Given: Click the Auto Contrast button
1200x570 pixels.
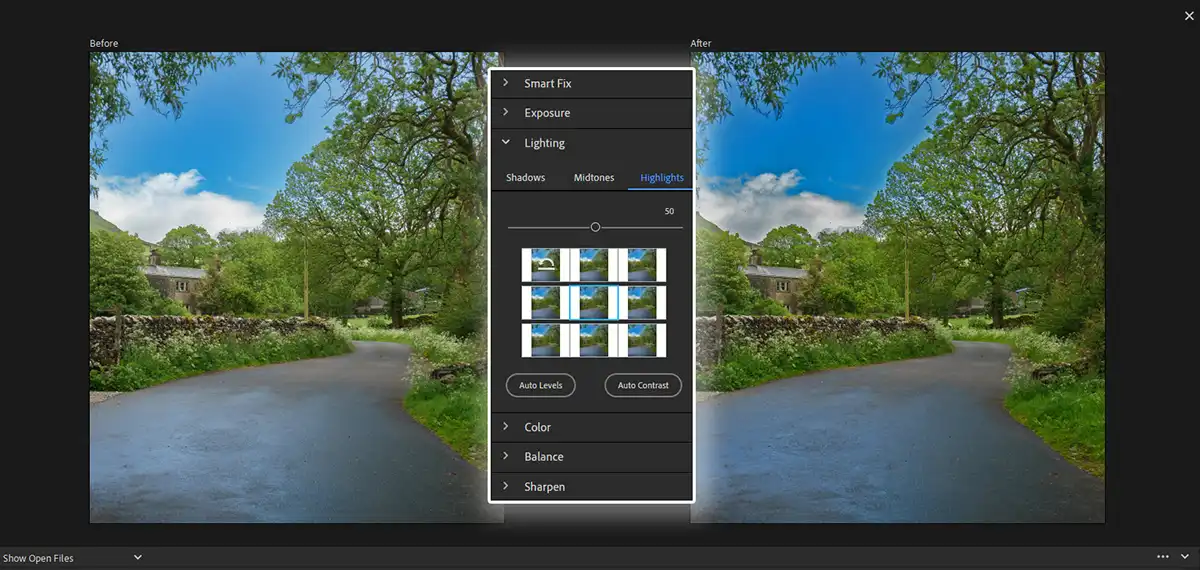Looking at the screenshot, I should click(x=643, y=385).
